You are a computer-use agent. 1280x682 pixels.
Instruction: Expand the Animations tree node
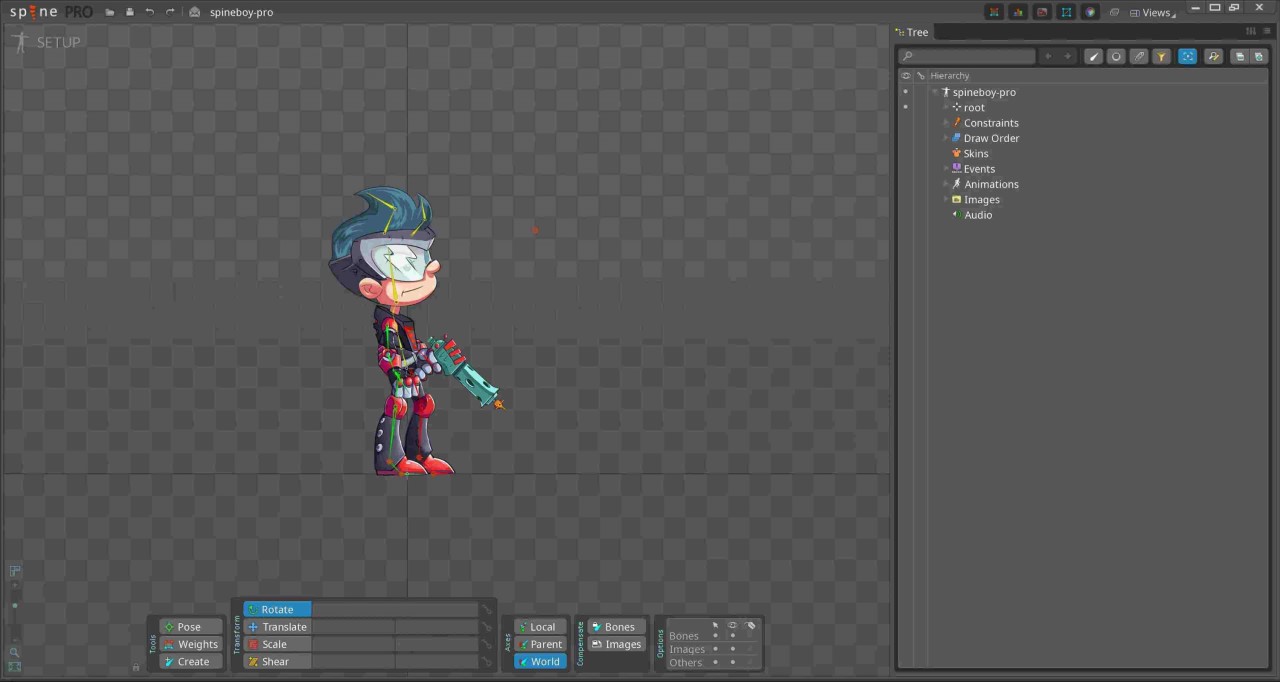point(946,184)
